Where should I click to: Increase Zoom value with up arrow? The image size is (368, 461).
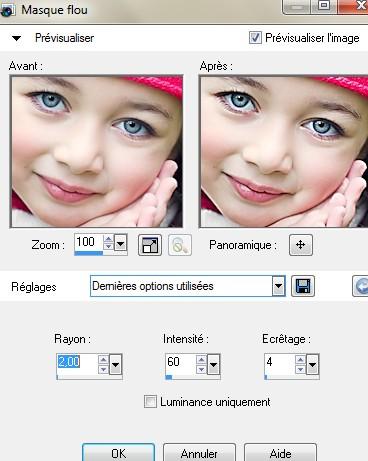point(108,239)
